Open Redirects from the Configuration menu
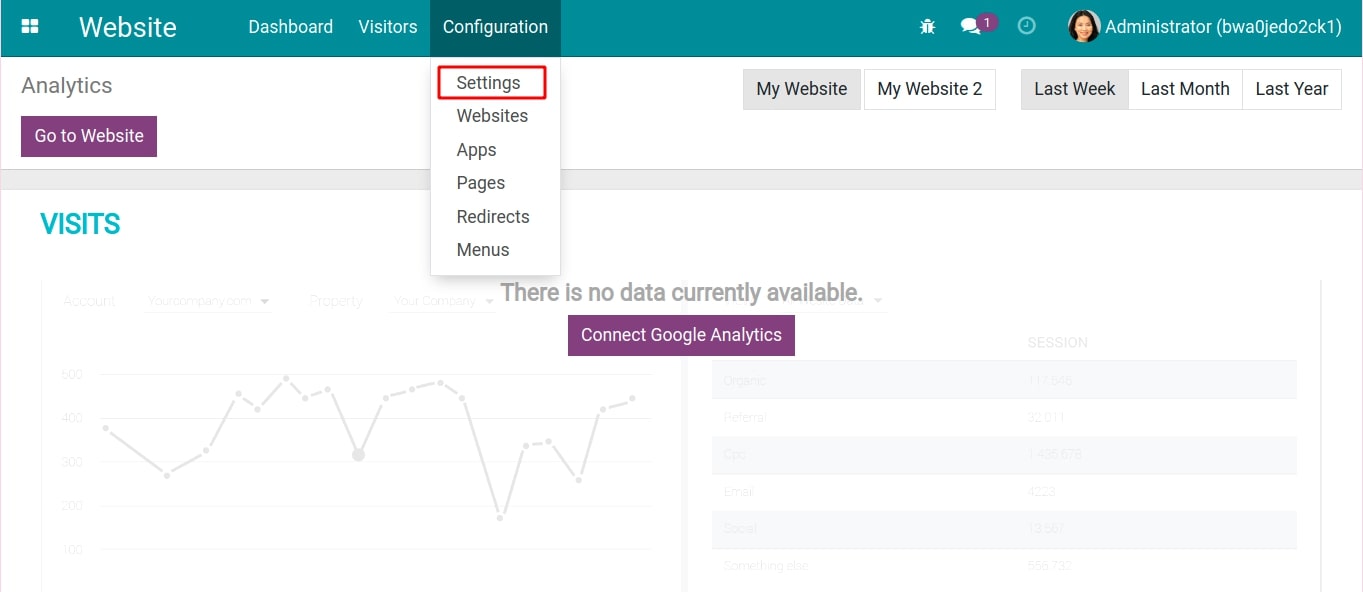Screen dimensions: 1363x592 tap(493, 217)
